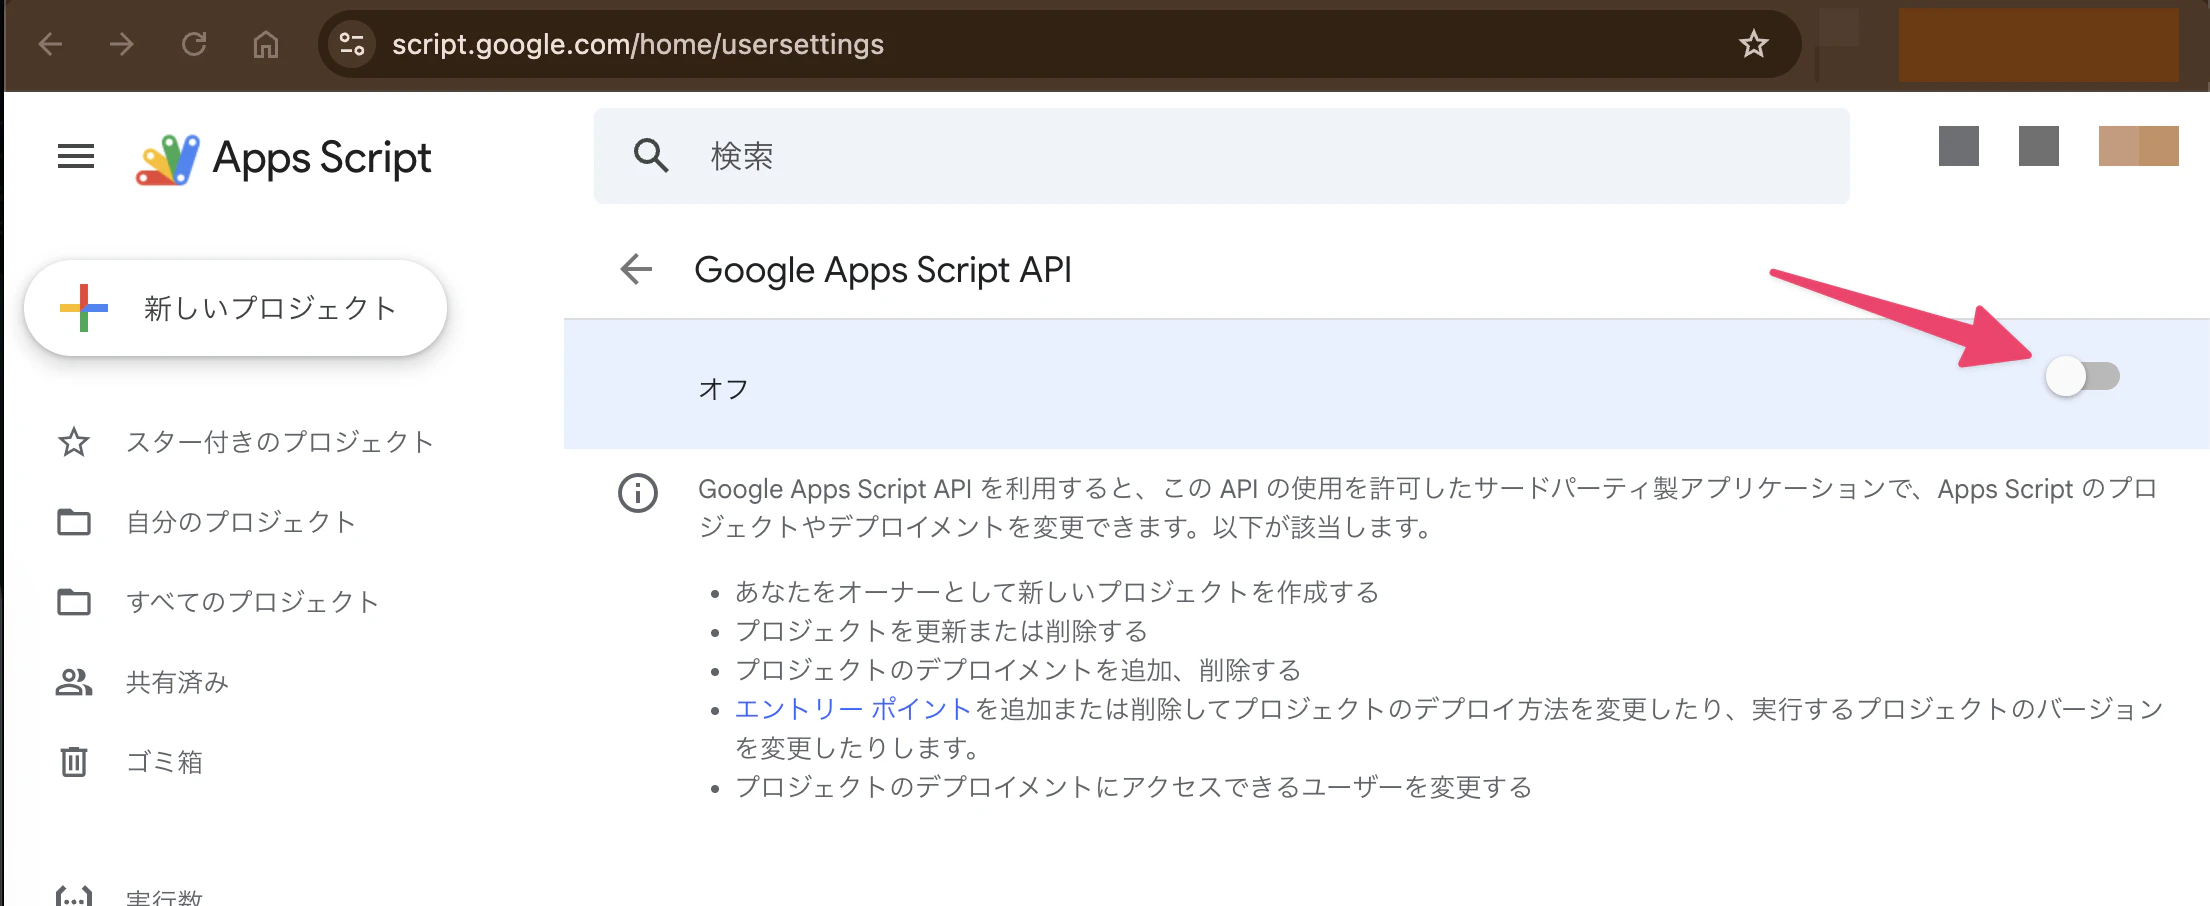The height and width of the screenshot is (906, 2210).
Task: Open ゴミ箱 in sidebar
Action: pos(165,762)
